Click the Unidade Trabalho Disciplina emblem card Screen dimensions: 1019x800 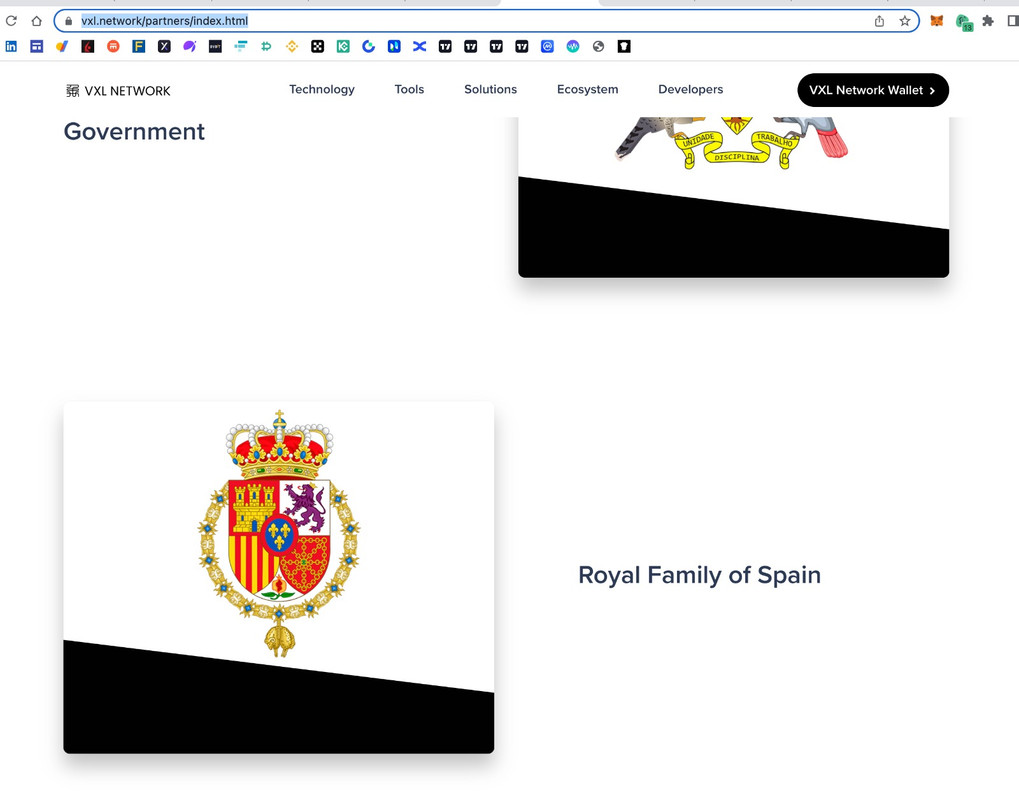pos(733,197)
